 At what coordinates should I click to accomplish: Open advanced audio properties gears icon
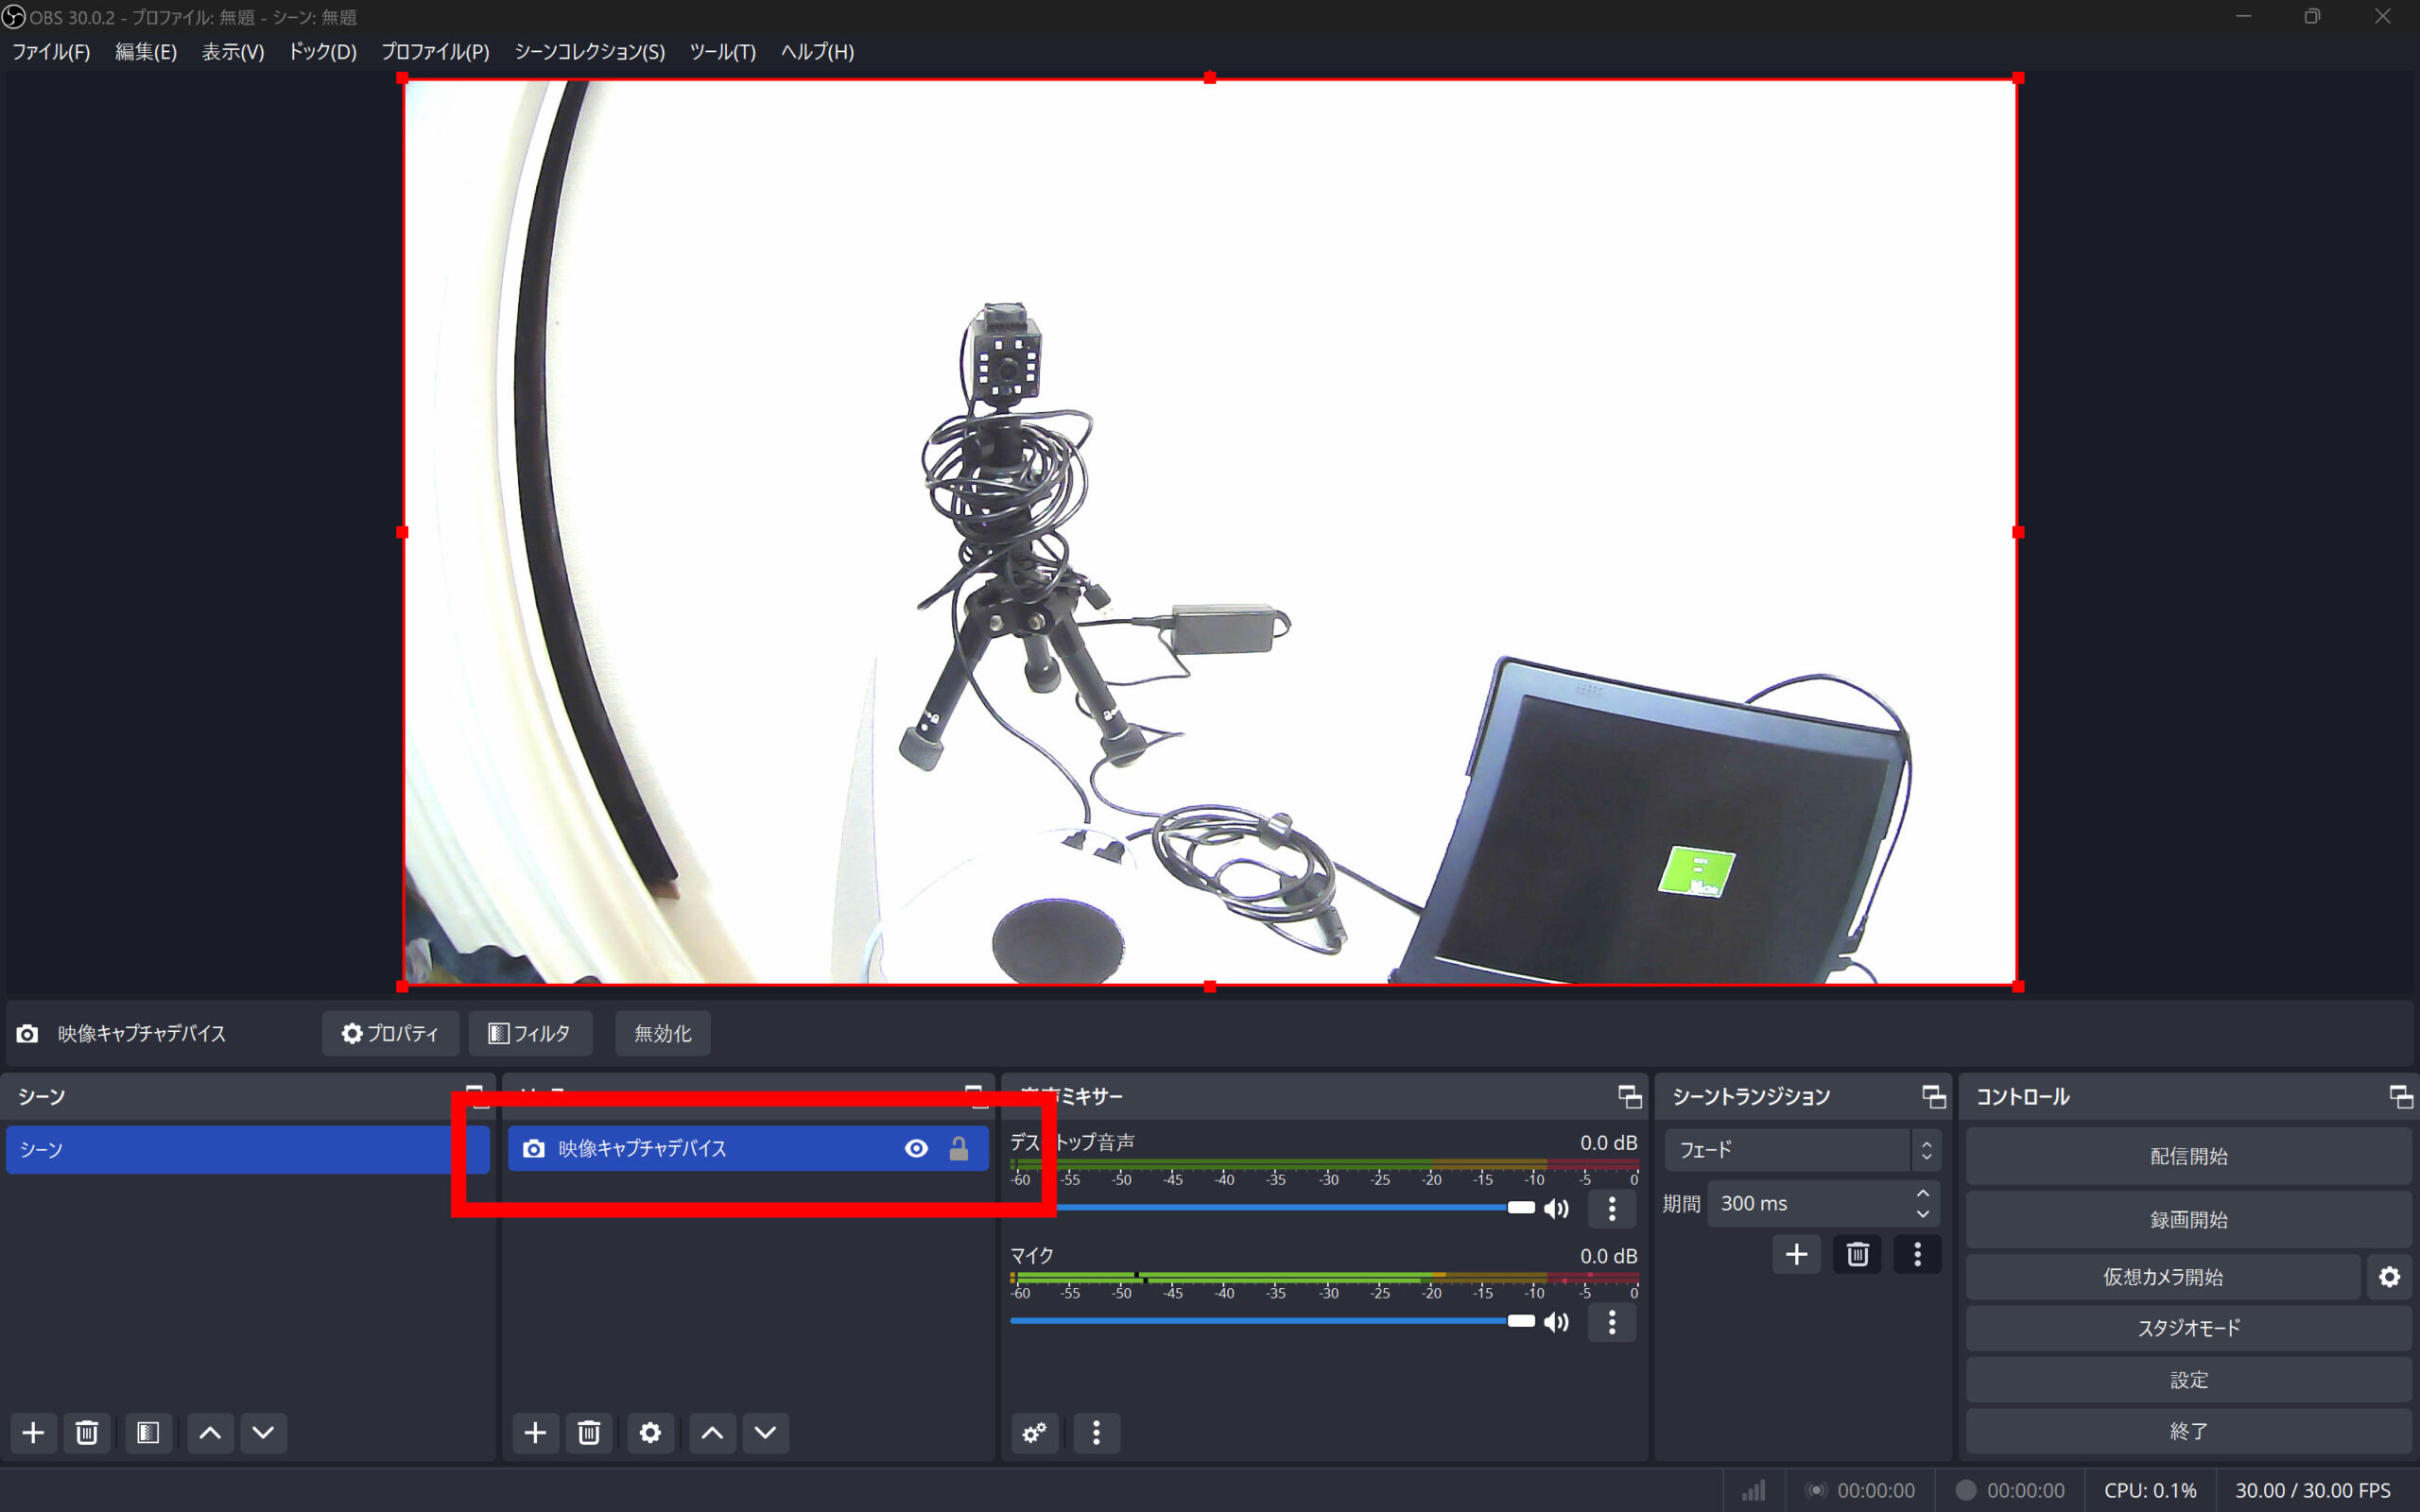1034,1433
